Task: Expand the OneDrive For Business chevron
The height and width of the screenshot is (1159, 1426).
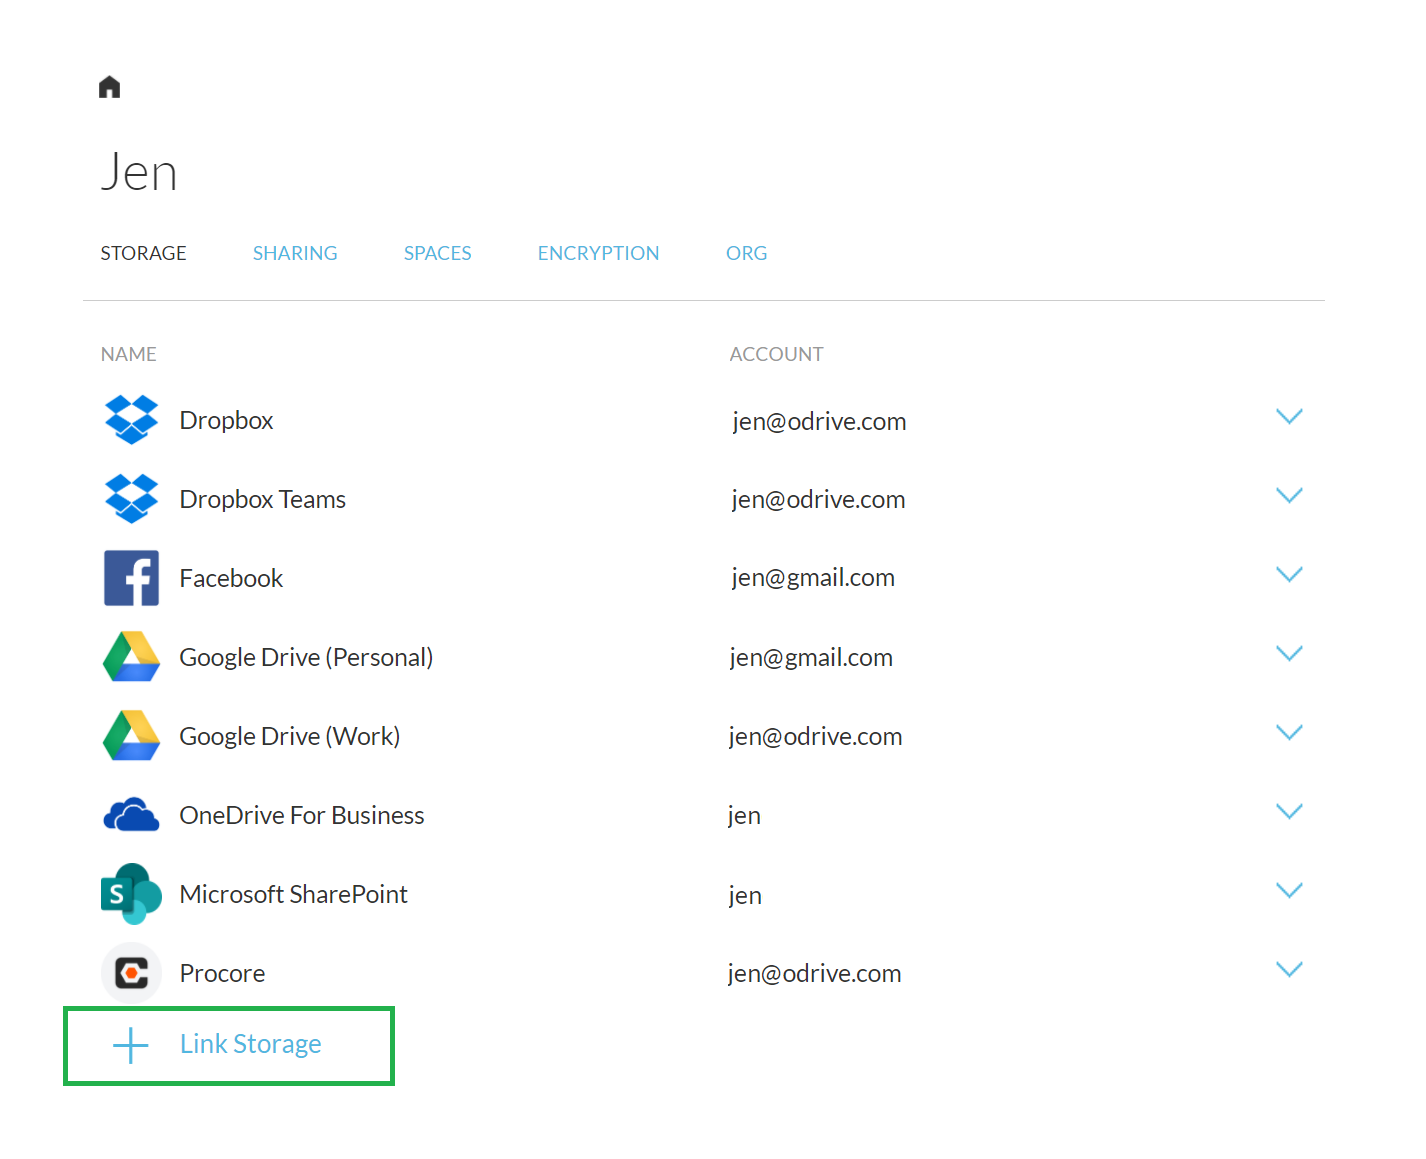Action: 1289,811
